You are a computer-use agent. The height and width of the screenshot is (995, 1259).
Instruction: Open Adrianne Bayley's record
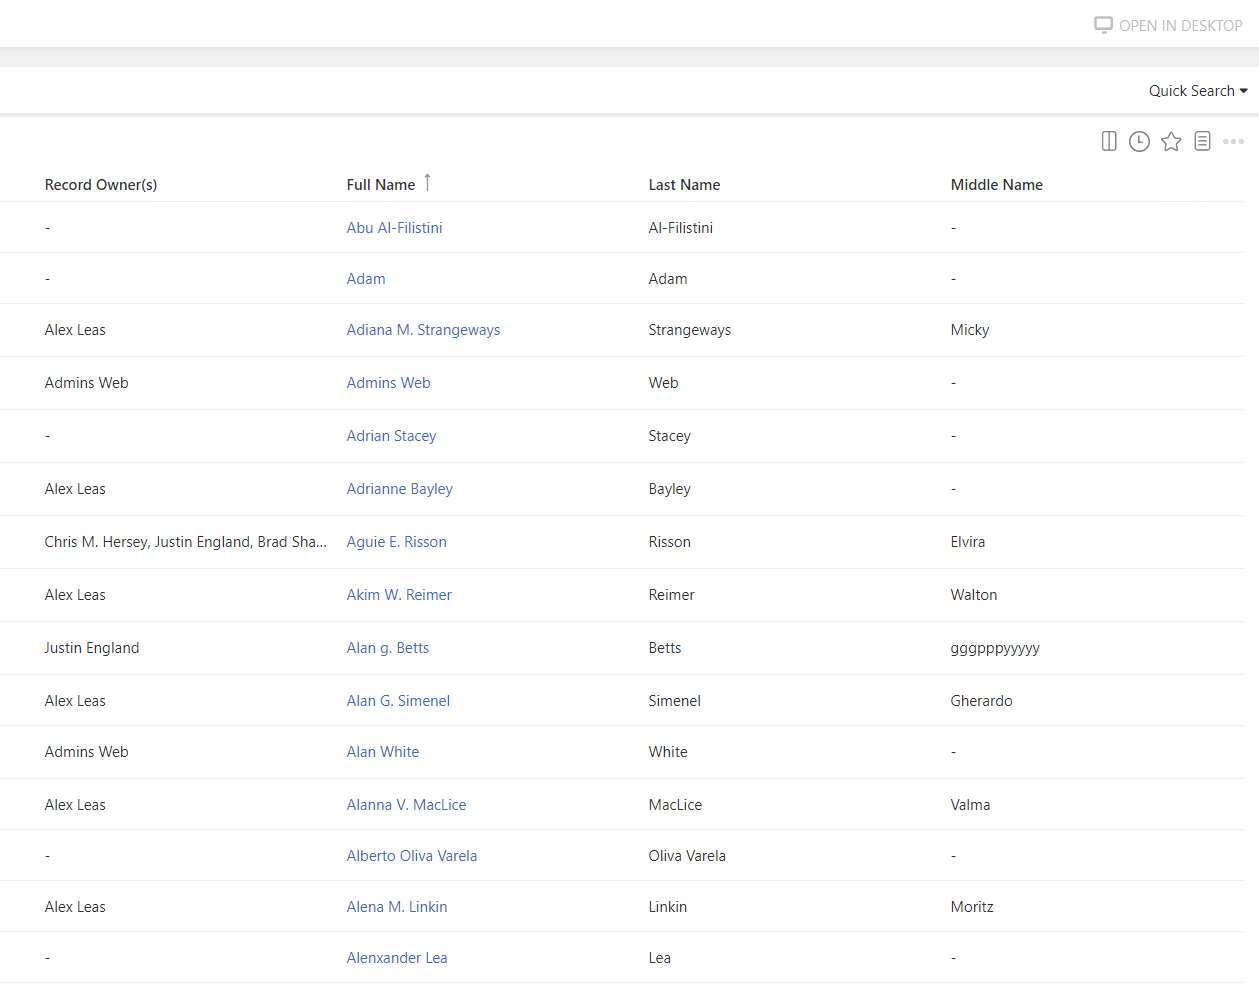399,489
